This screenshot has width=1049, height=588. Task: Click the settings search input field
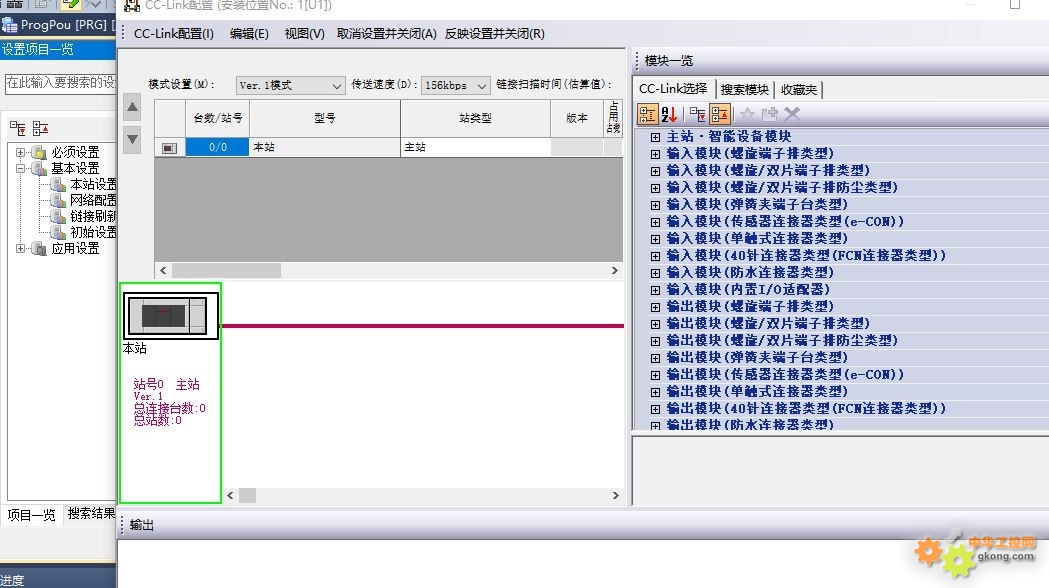60,83
